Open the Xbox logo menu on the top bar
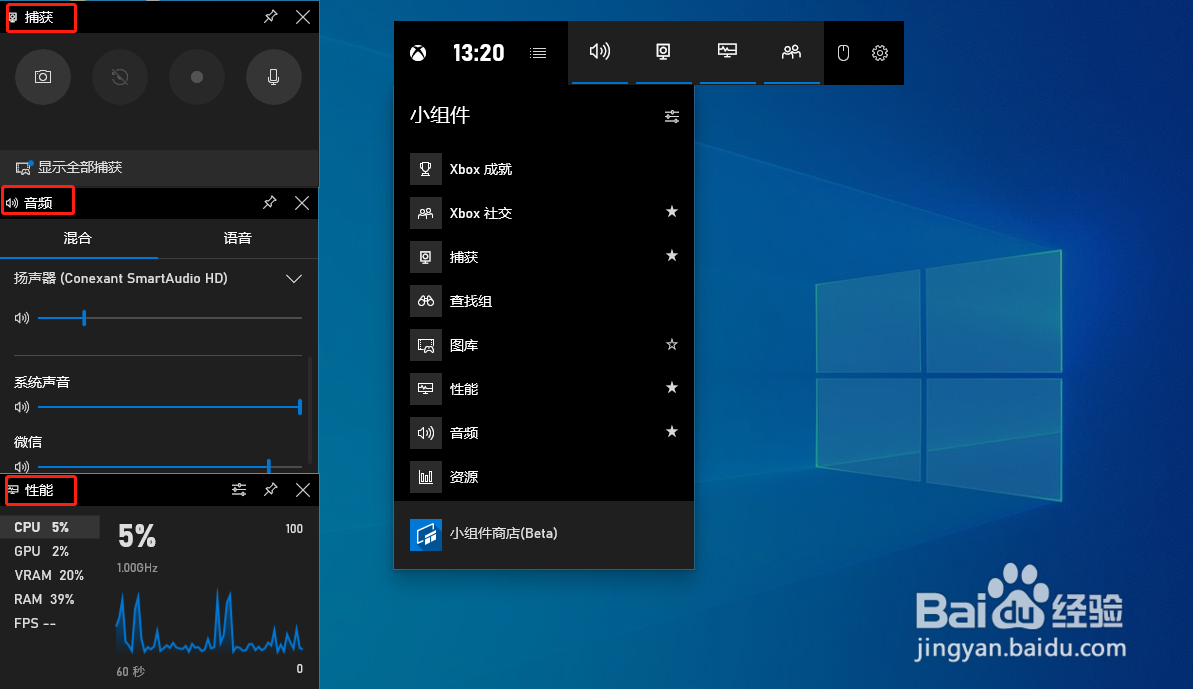The width and height of the screenshot is (1193, 689). [x=417, y=53]
